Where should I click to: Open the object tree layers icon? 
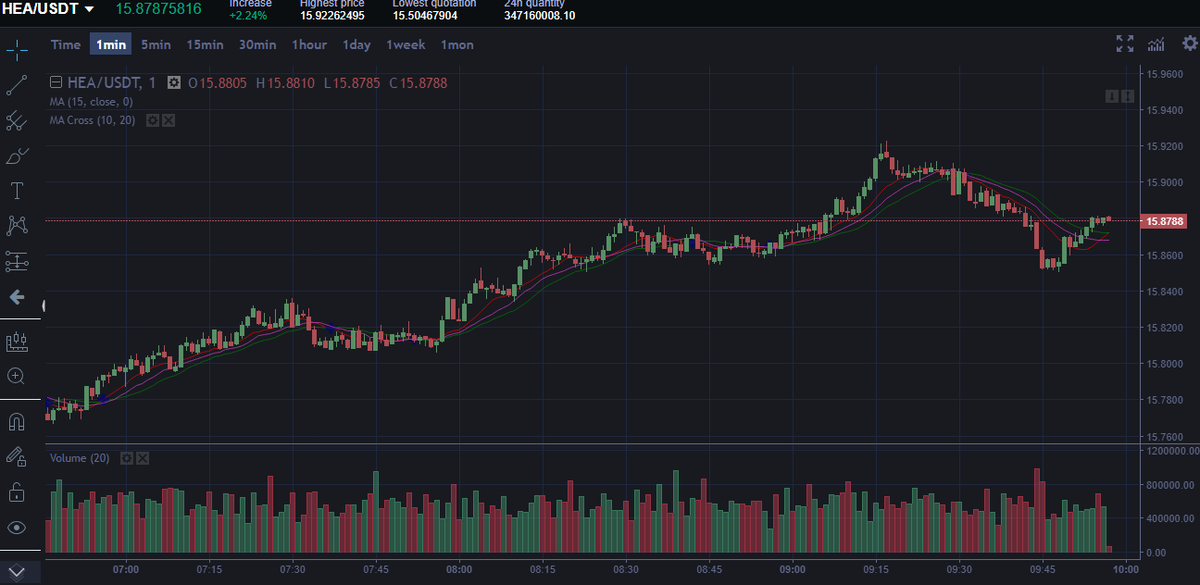[16, 572]
